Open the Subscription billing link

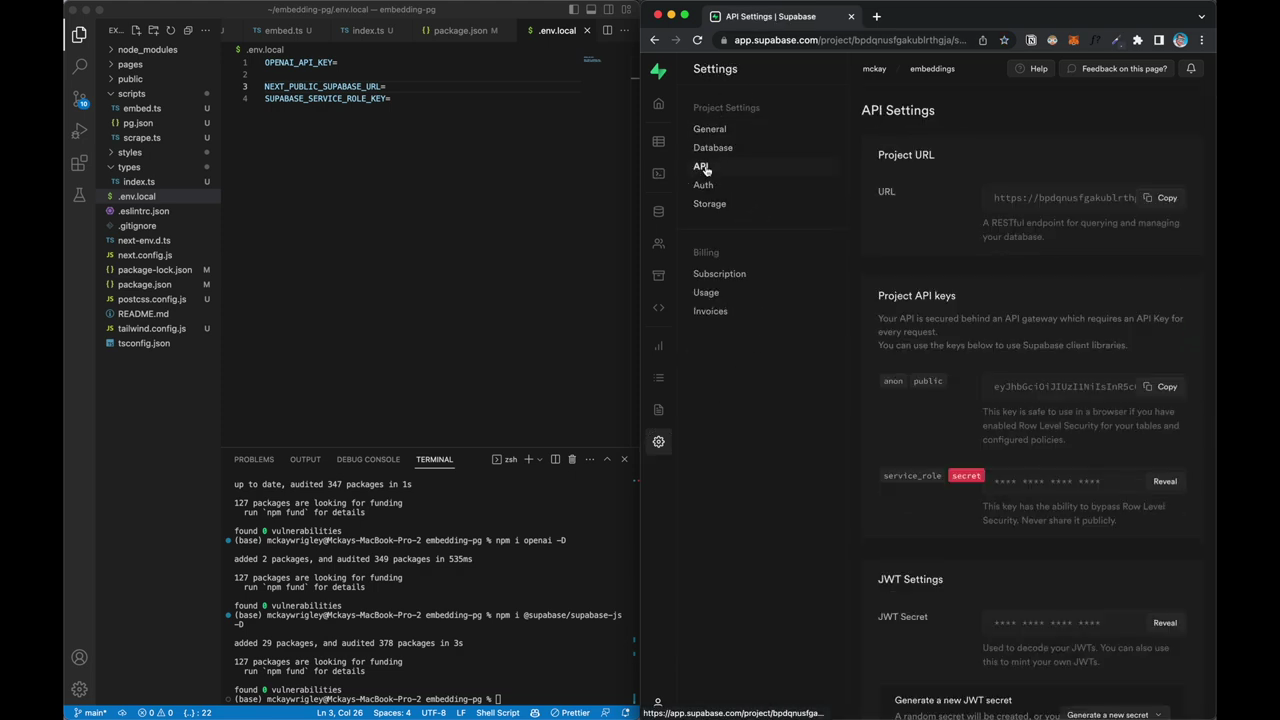719,274
